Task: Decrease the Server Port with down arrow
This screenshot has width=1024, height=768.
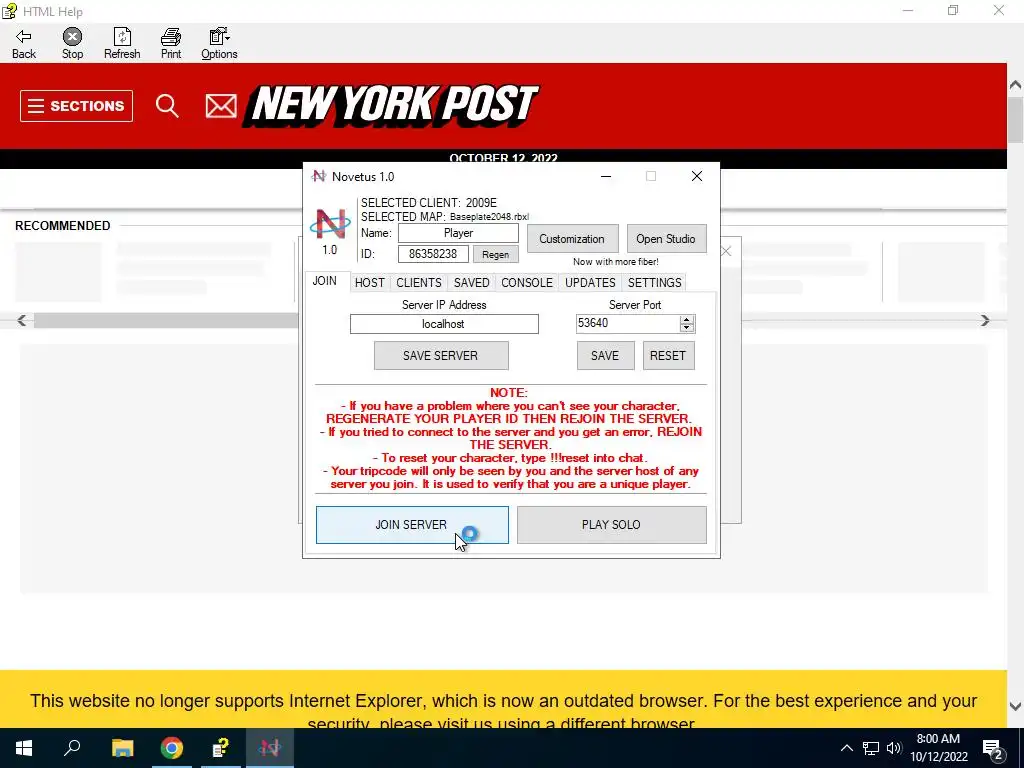Action: (686, 328)
